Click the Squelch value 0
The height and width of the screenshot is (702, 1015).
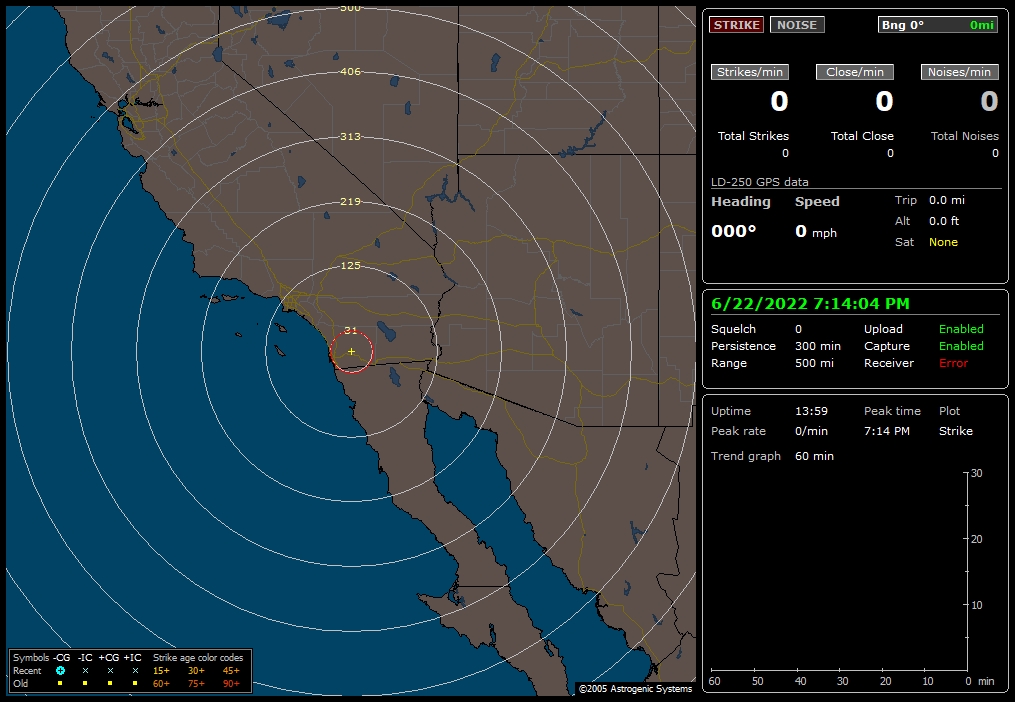[x=798, y=329]
